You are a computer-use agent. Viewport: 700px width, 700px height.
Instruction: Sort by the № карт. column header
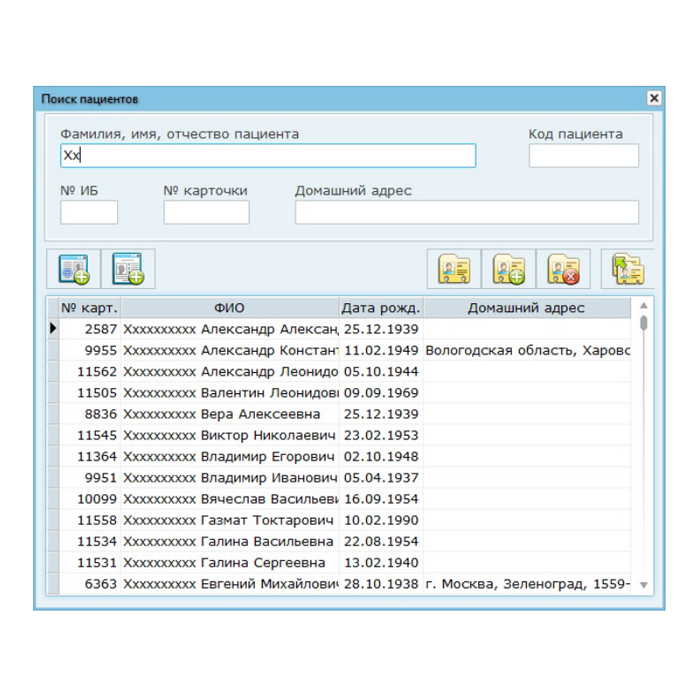point(89,308)
